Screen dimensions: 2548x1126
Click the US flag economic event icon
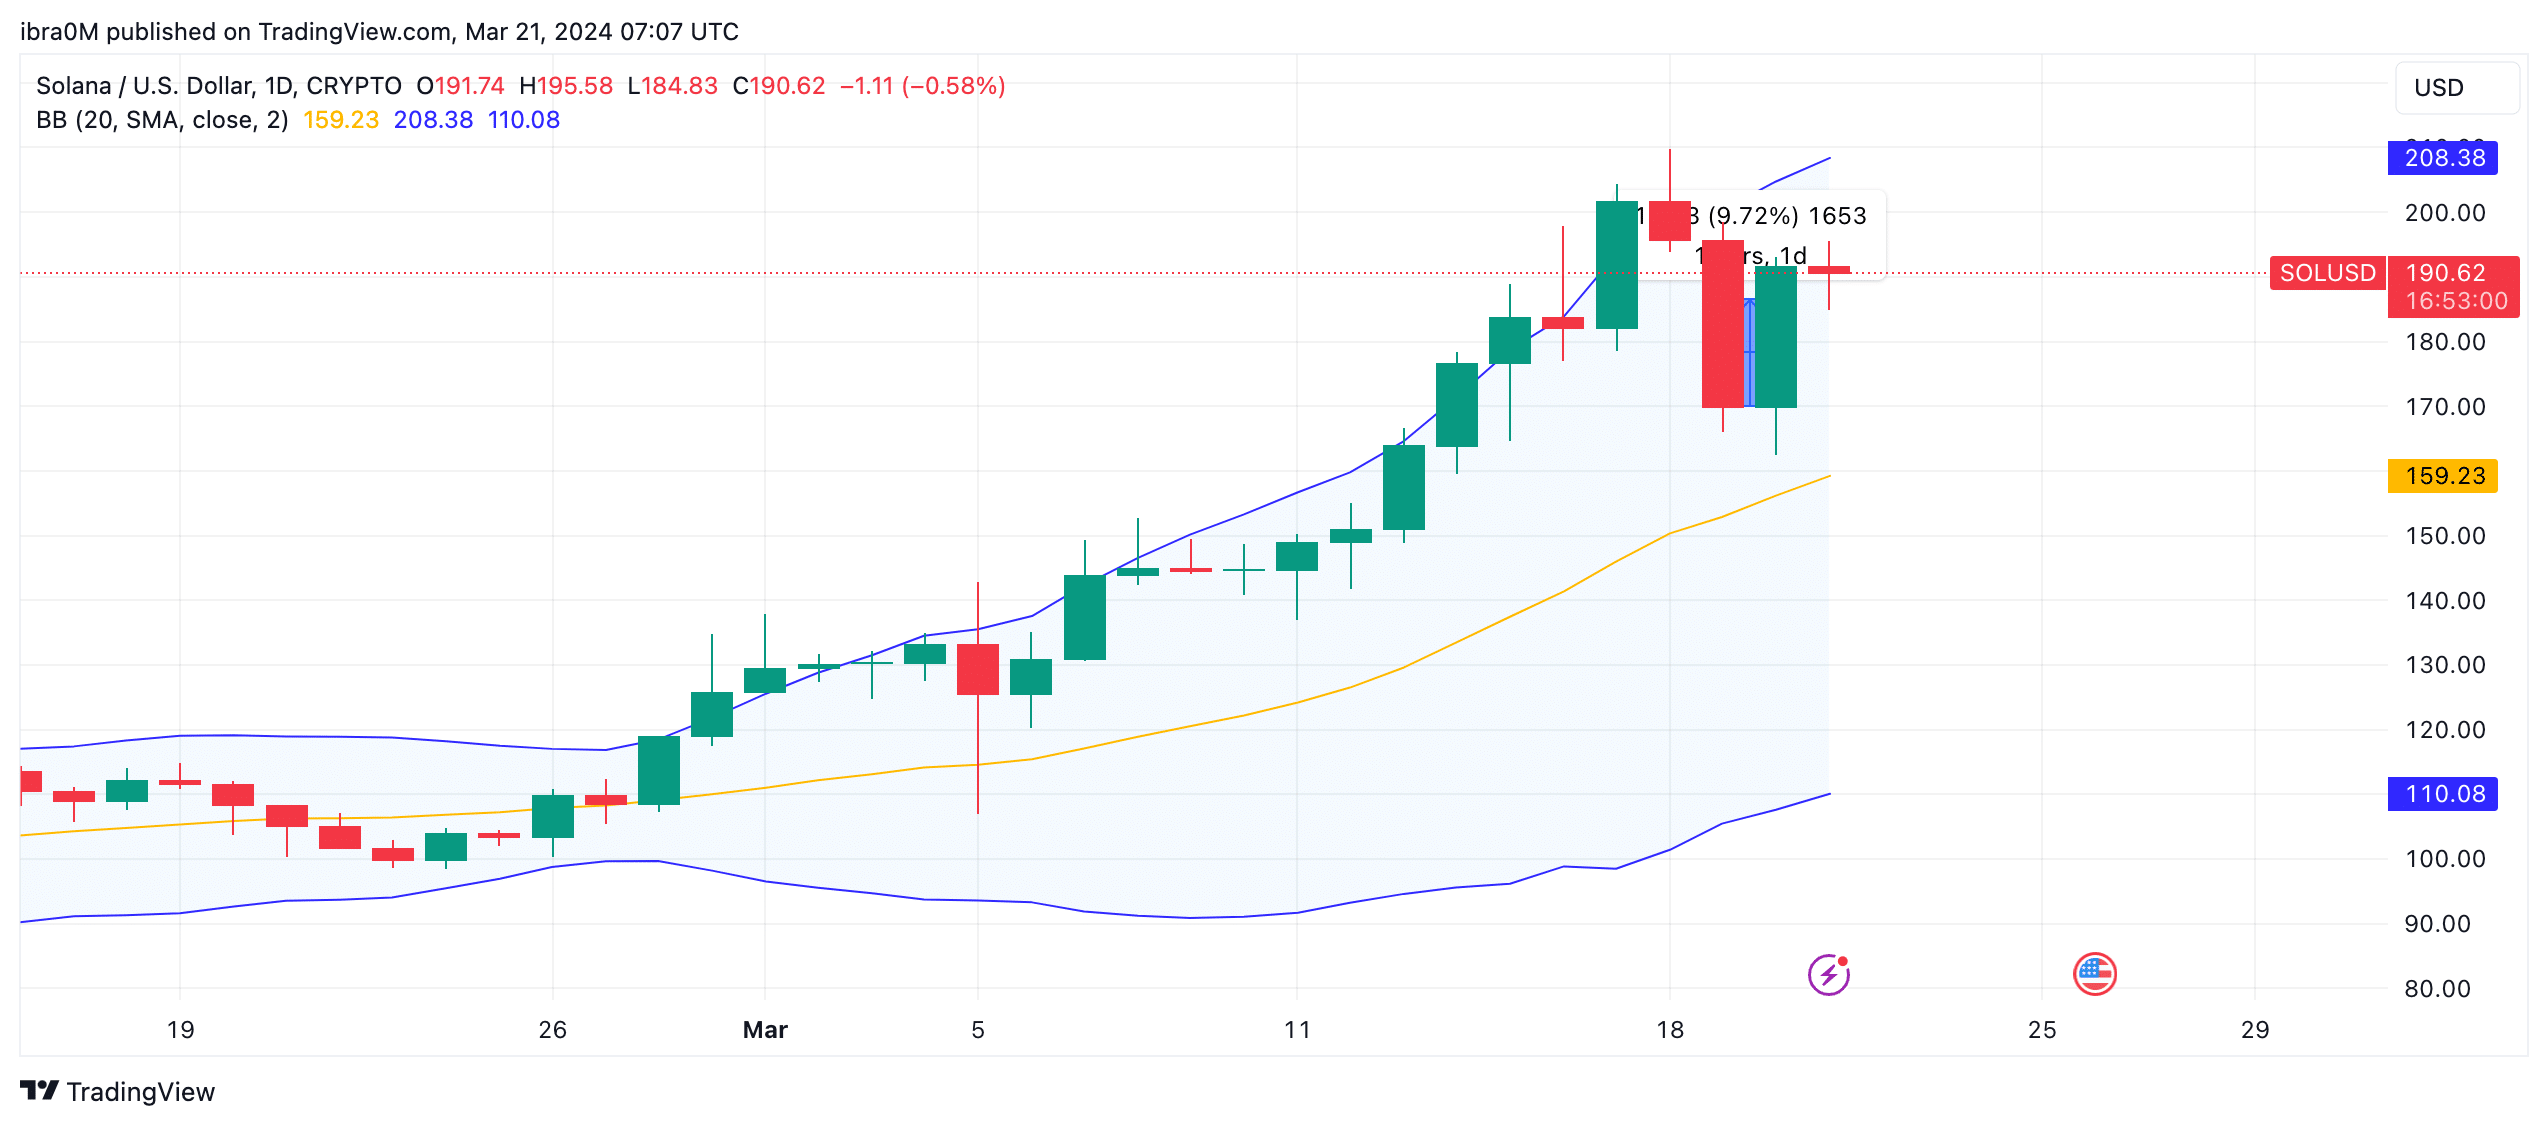pos(2094,974)
